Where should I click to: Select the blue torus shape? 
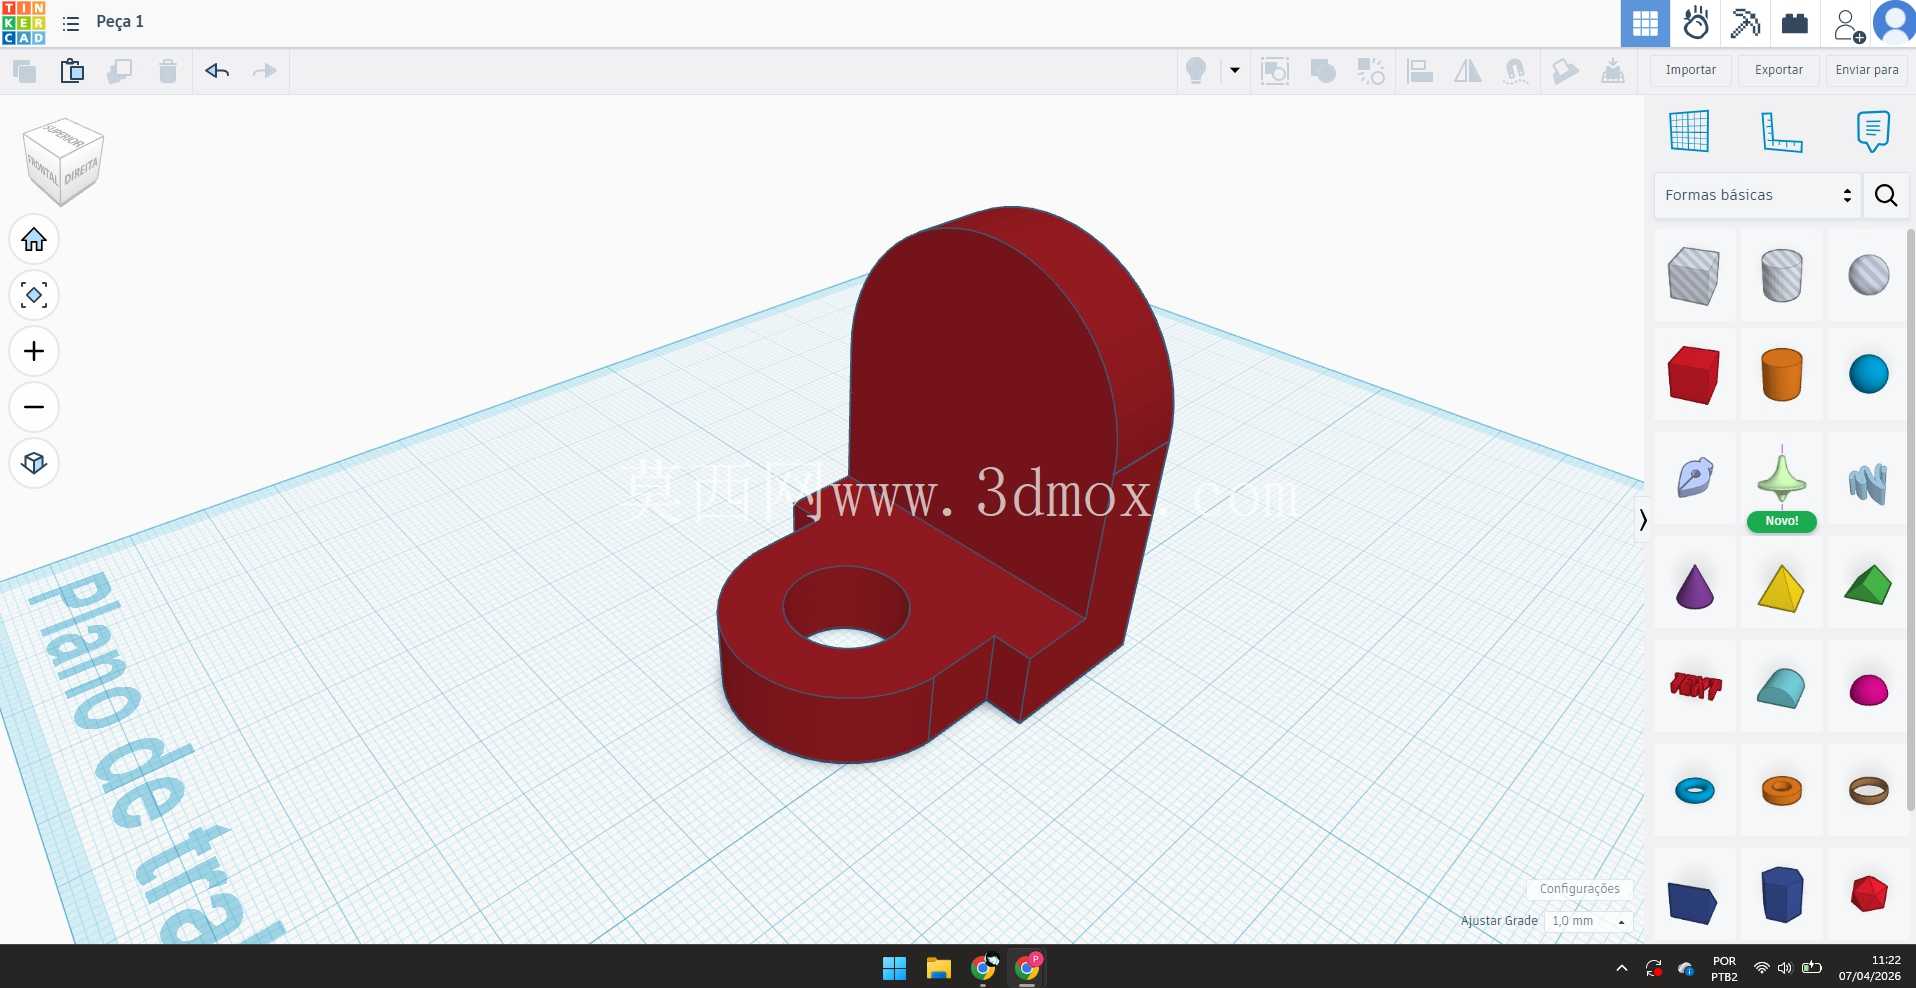click(1694, 791)
